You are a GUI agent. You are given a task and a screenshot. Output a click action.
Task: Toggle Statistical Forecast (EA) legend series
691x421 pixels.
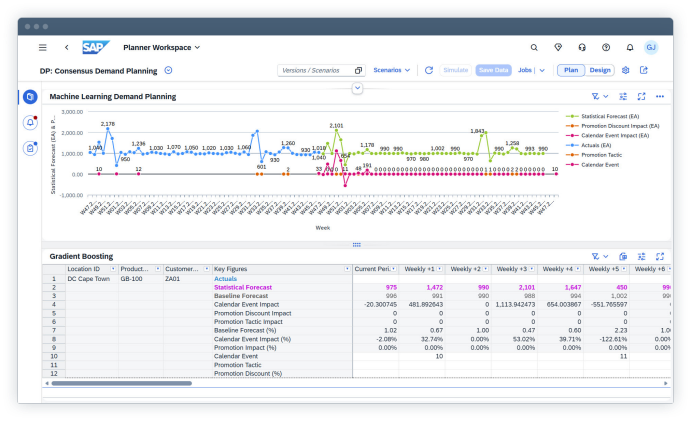(x=602, y=116)
